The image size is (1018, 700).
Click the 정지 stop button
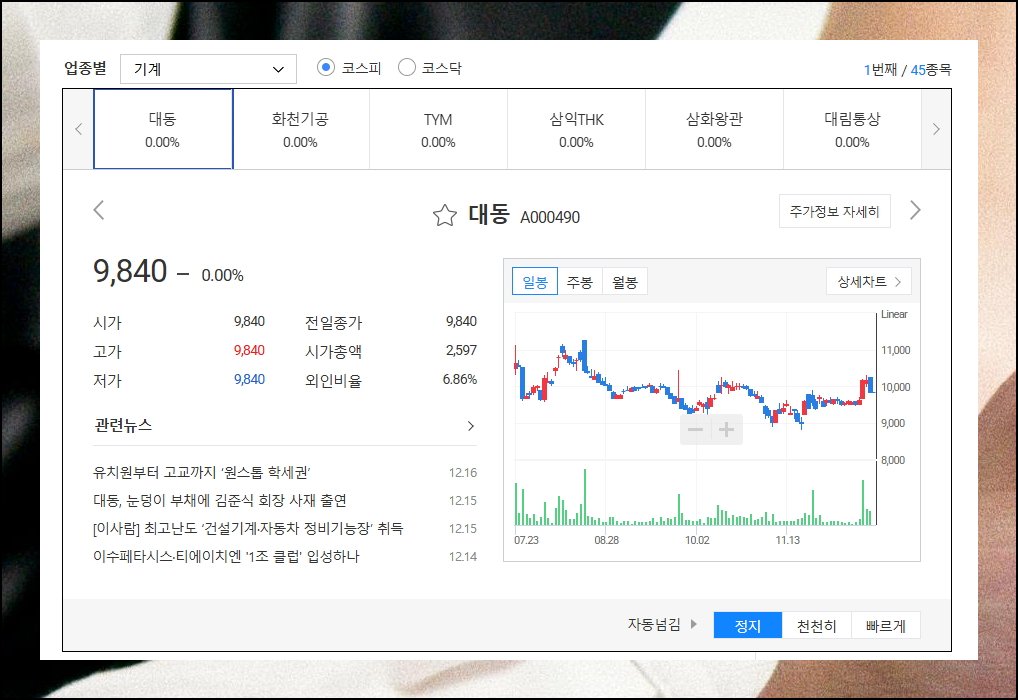747,625
